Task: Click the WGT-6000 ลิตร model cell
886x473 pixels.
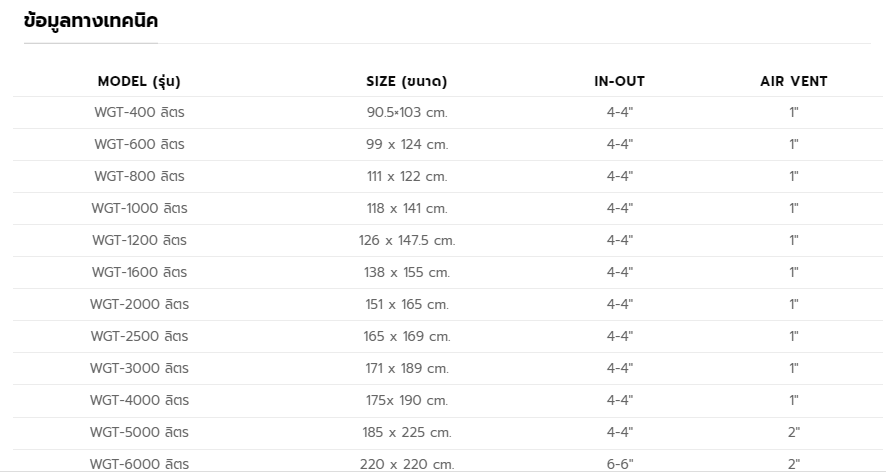Action: point(139,463)
